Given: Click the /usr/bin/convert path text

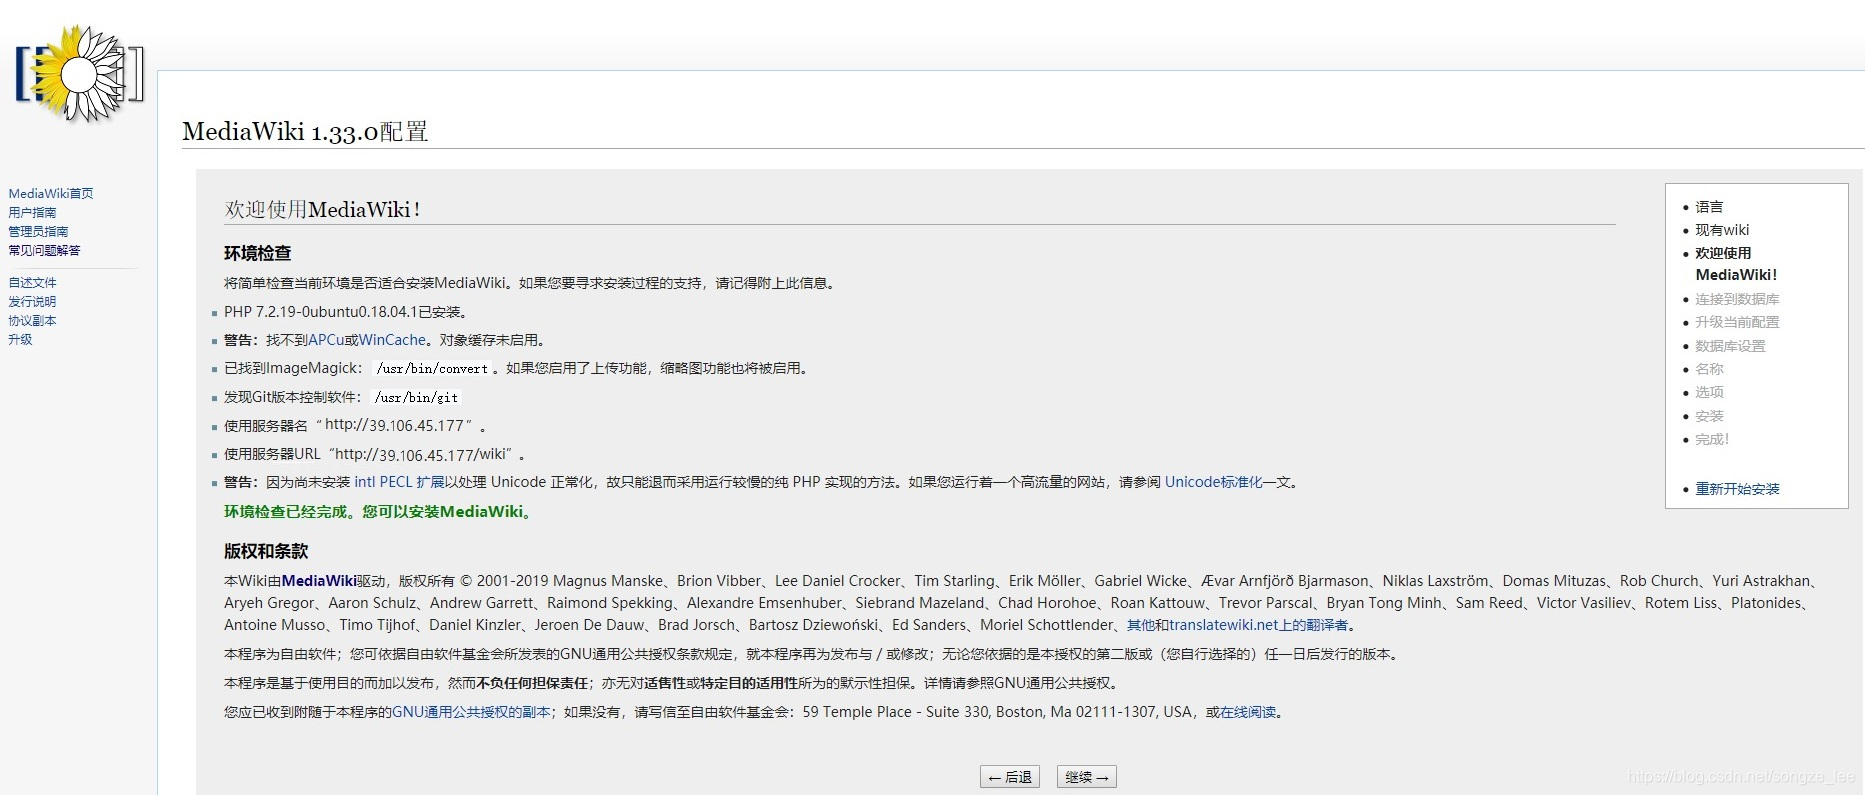Looking at the screenshot, I should click(x=432, y=369).
